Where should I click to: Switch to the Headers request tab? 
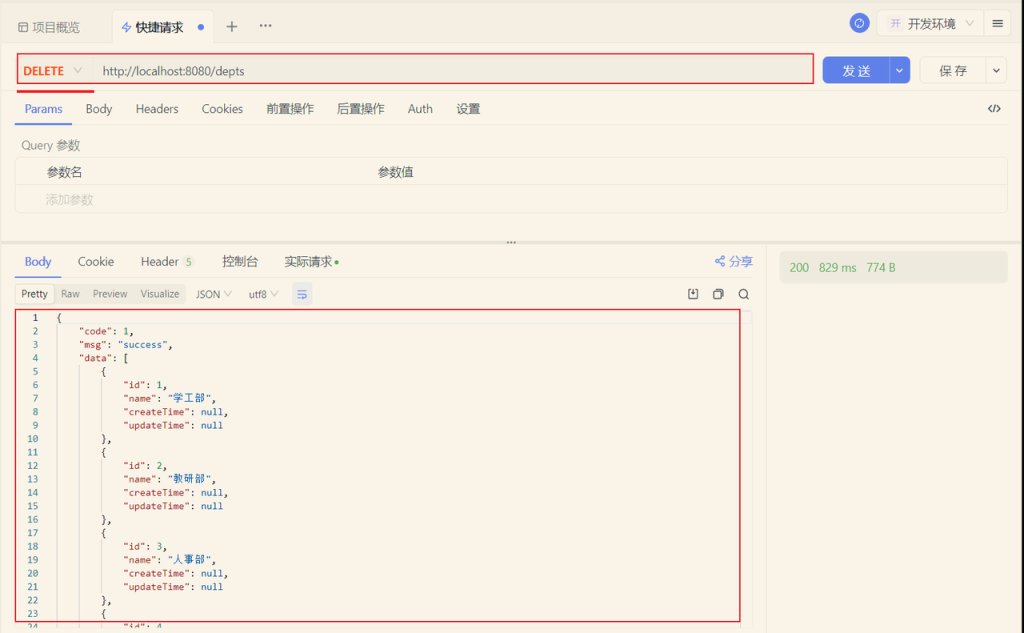tap(157, 109)
